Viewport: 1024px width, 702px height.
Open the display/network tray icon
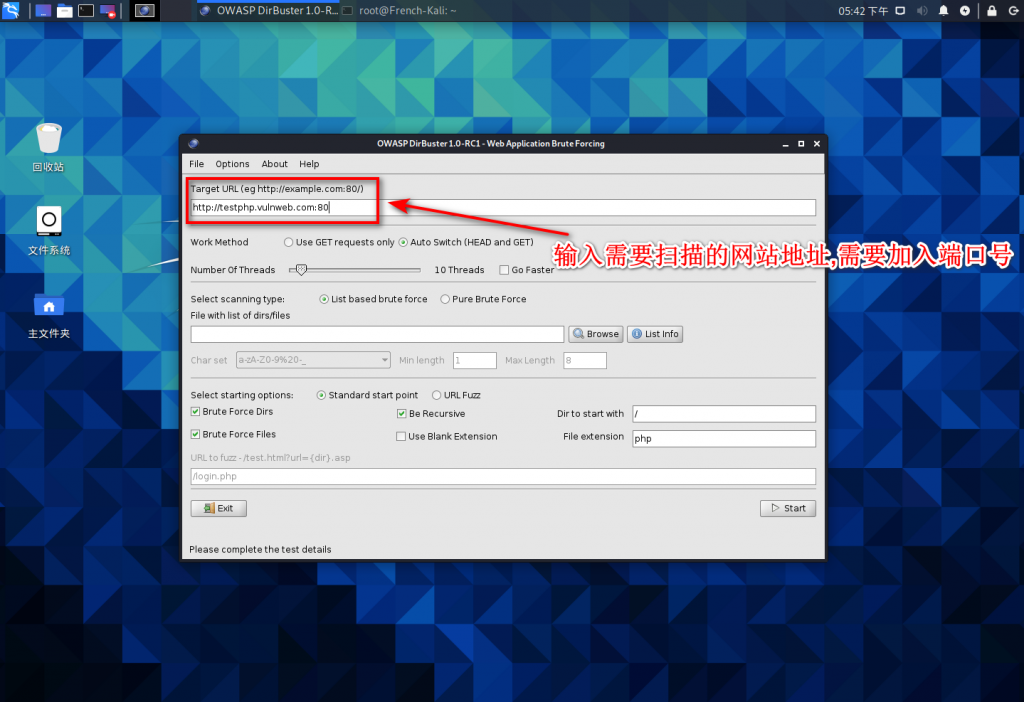[900, 10]
